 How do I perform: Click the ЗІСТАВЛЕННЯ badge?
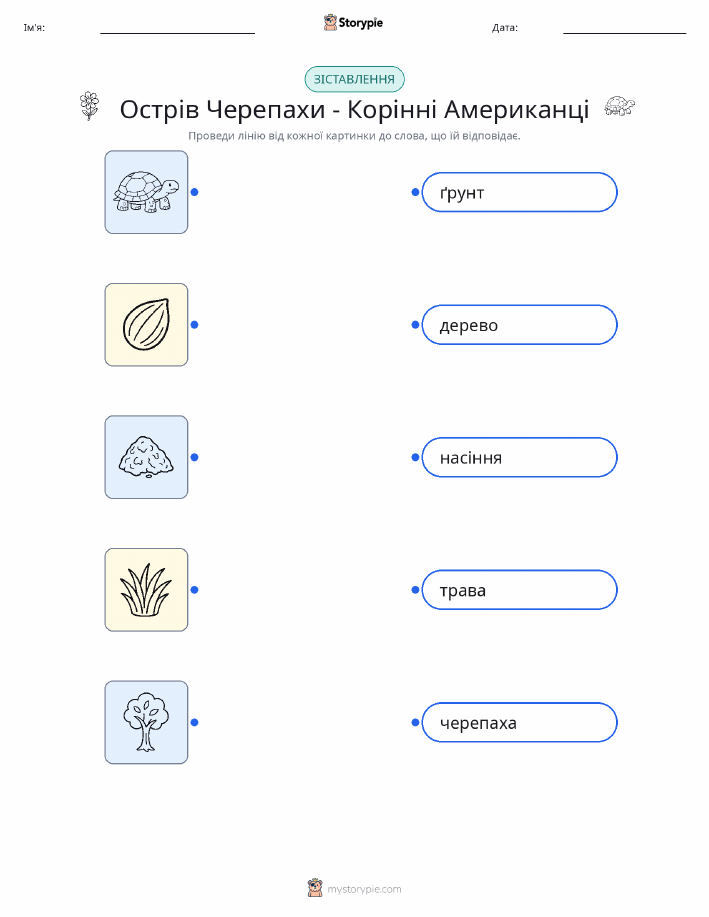coord(354,79)
